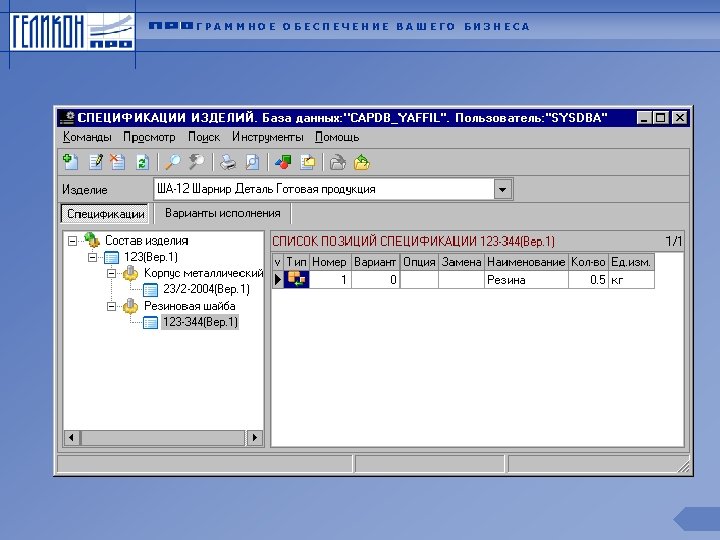Click the printer icon

tap(228, 162)
